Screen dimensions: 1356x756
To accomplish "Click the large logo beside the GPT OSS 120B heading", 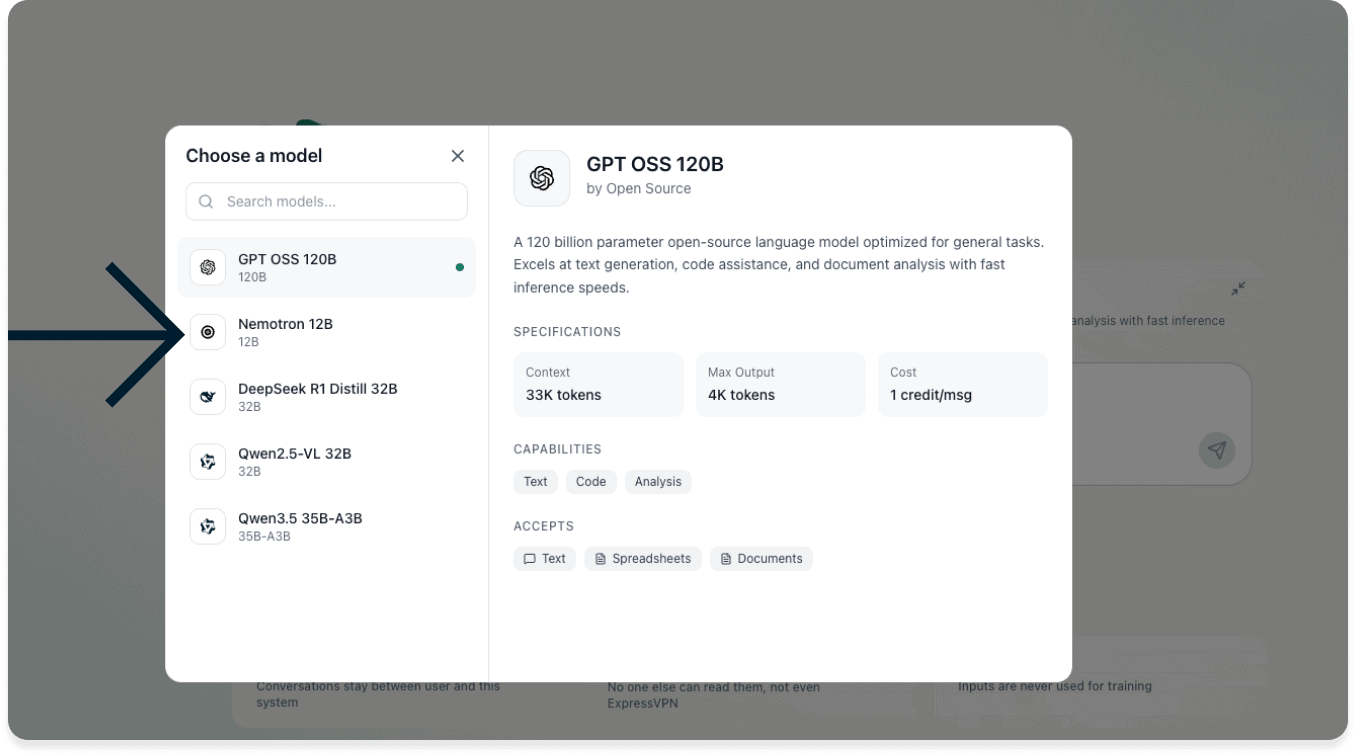I will tap(542, 178).
